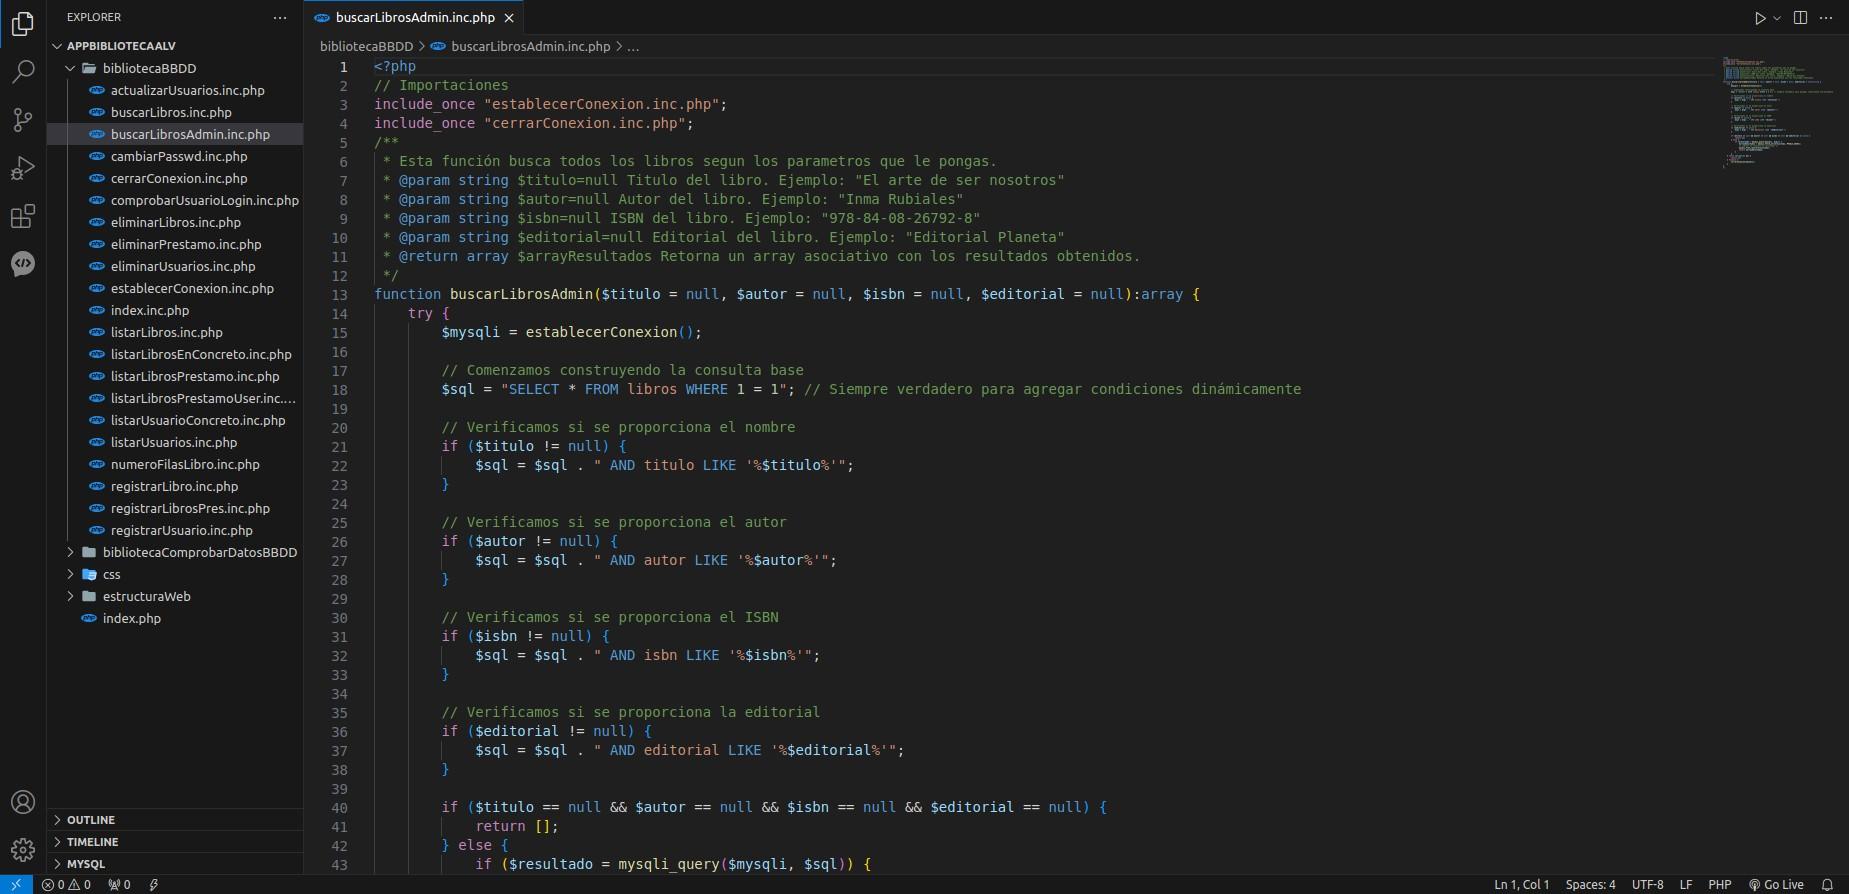Click the ports forwarded status item
Screen dimensions: 1849x894
tap(119, 885)
